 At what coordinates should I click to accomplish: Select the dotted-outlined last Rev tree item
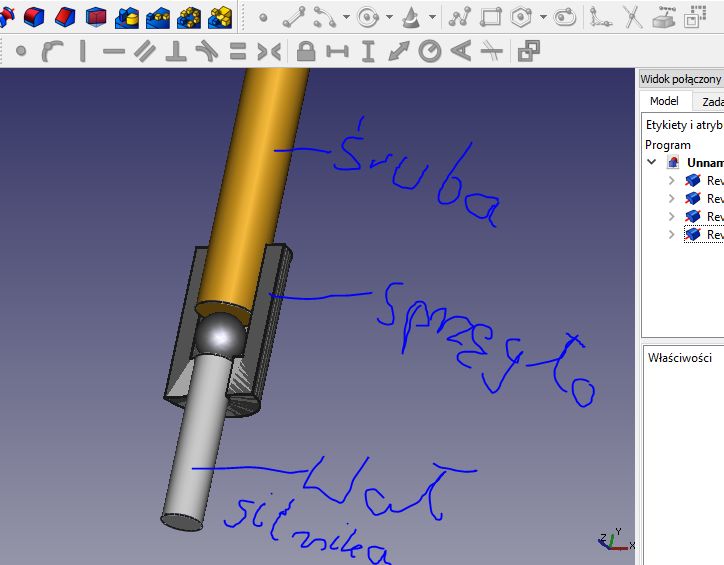(705, 234)
